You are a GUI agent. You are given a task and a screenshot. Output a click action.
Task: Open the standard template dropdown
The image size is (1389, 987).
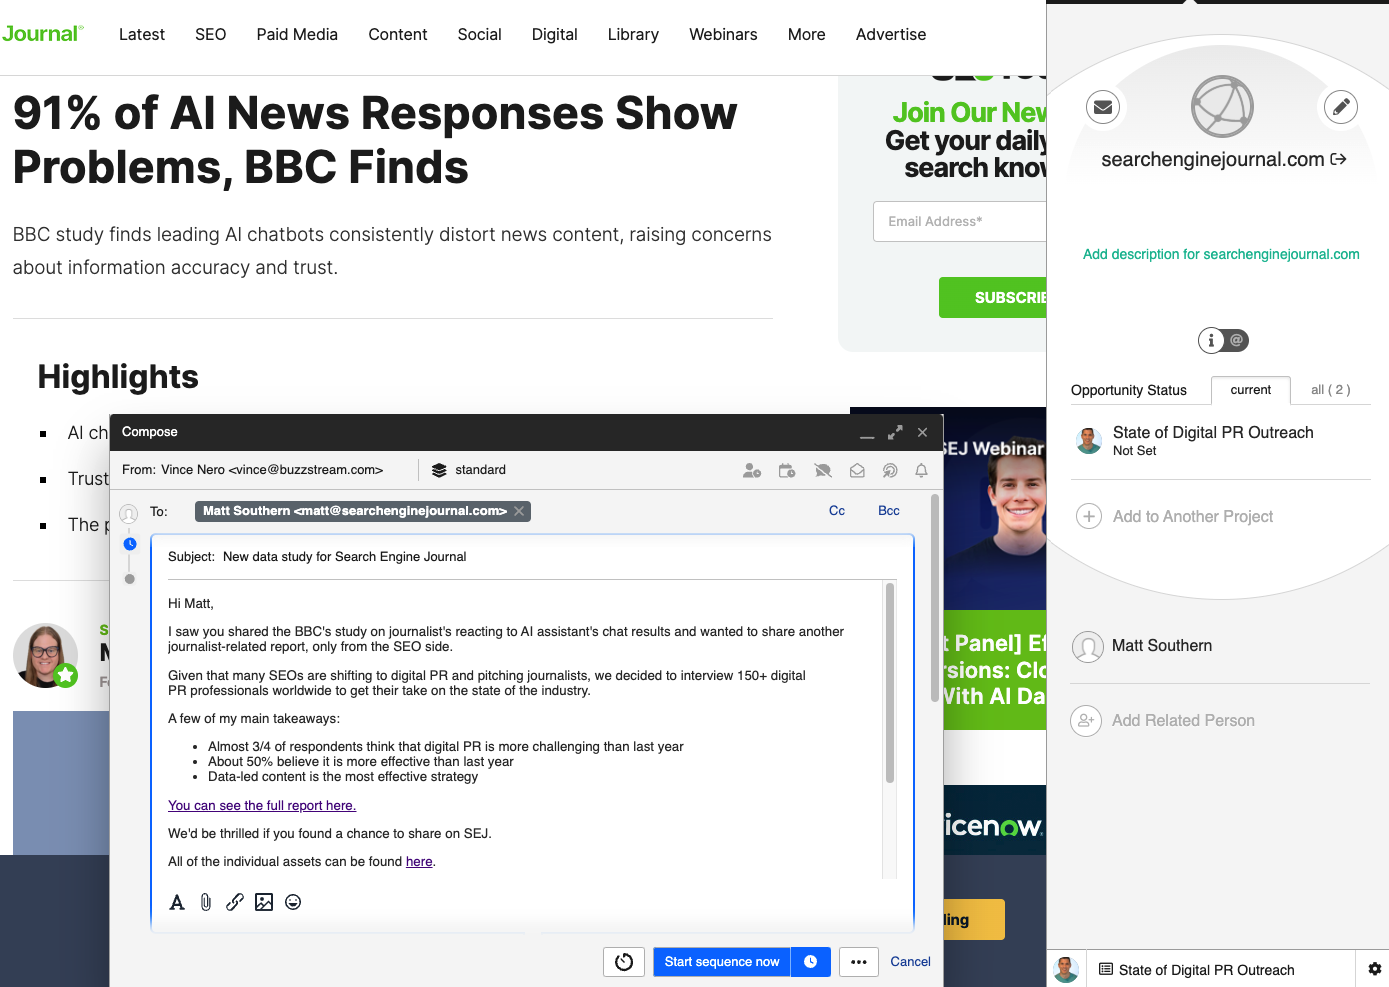click(x=468, y=470)
